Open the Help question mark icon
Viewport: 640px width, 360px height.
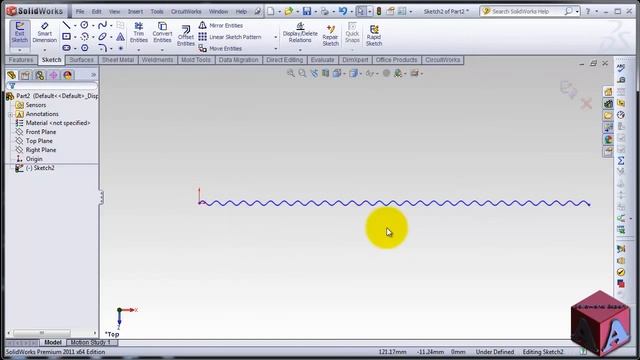[x=588, y=11]
